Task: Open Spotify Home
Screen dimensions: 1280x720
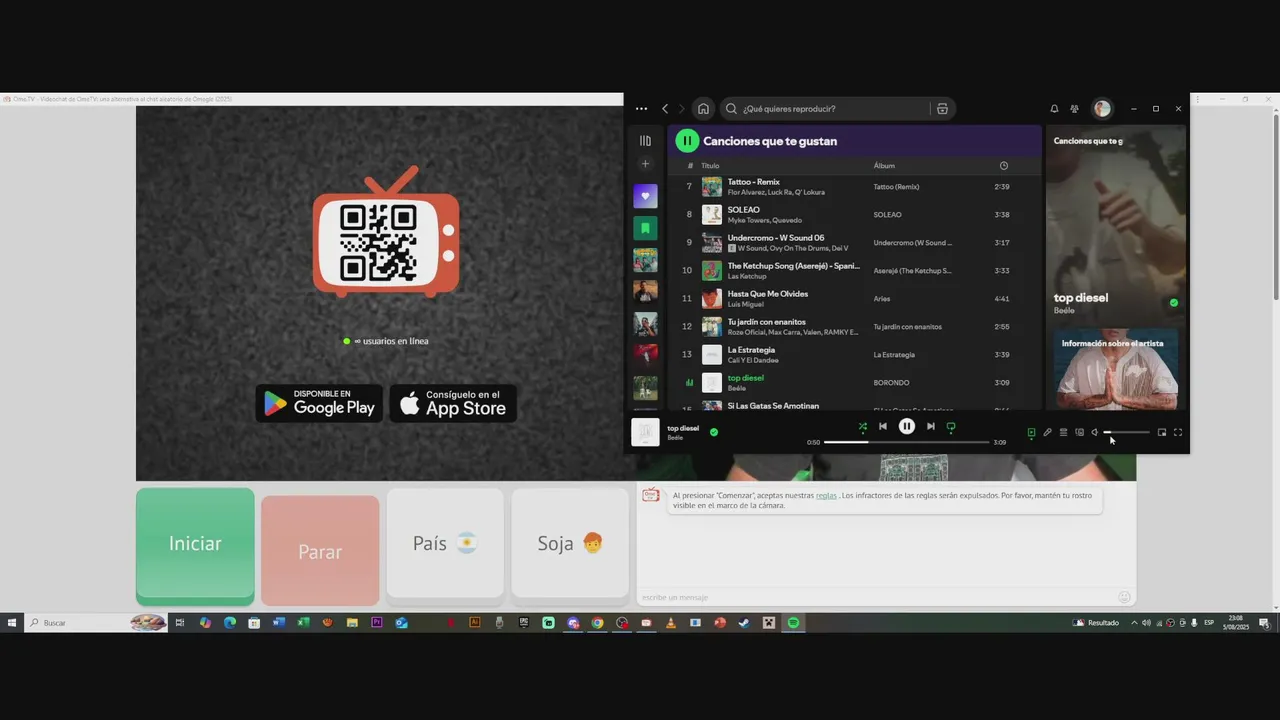Action: click(703, 109)
